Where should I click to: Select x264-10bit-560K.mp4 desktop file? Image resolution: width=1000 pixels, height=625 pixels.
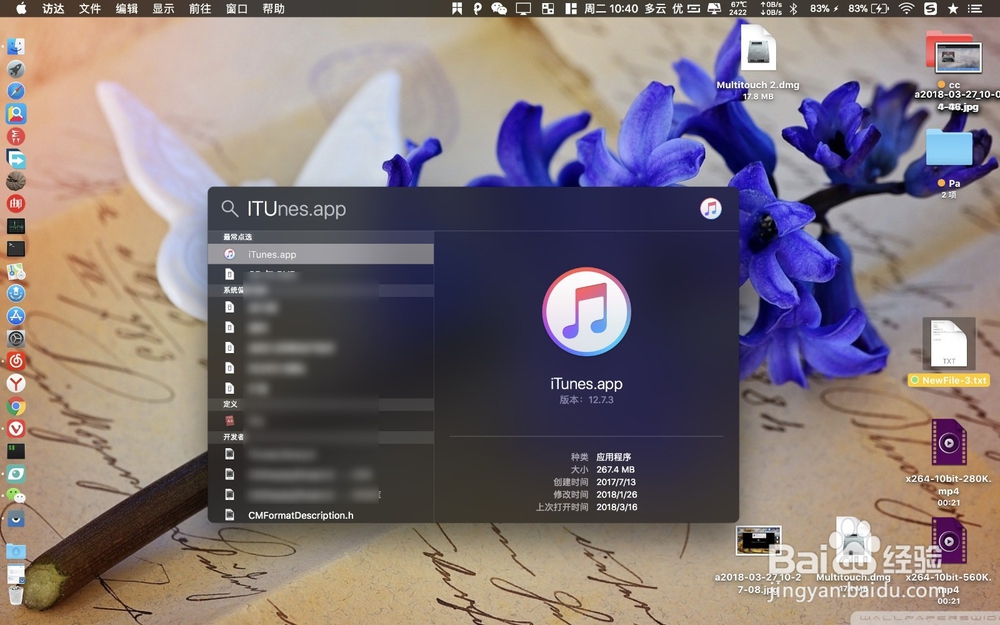point(948,561)
